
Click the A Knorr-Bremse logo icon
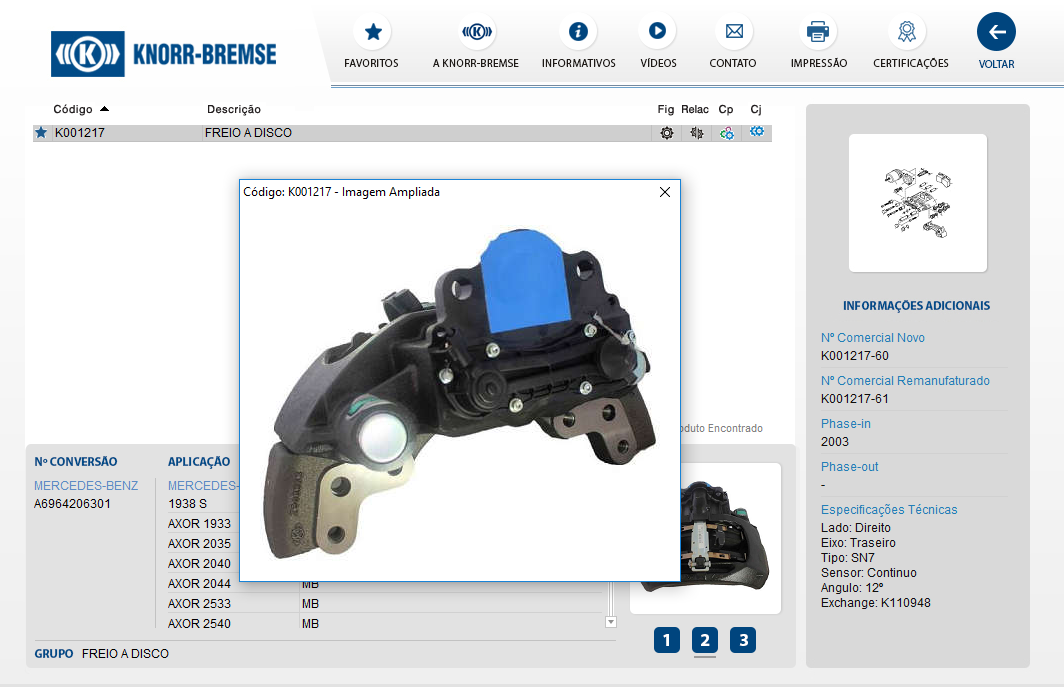coord(476,32)
